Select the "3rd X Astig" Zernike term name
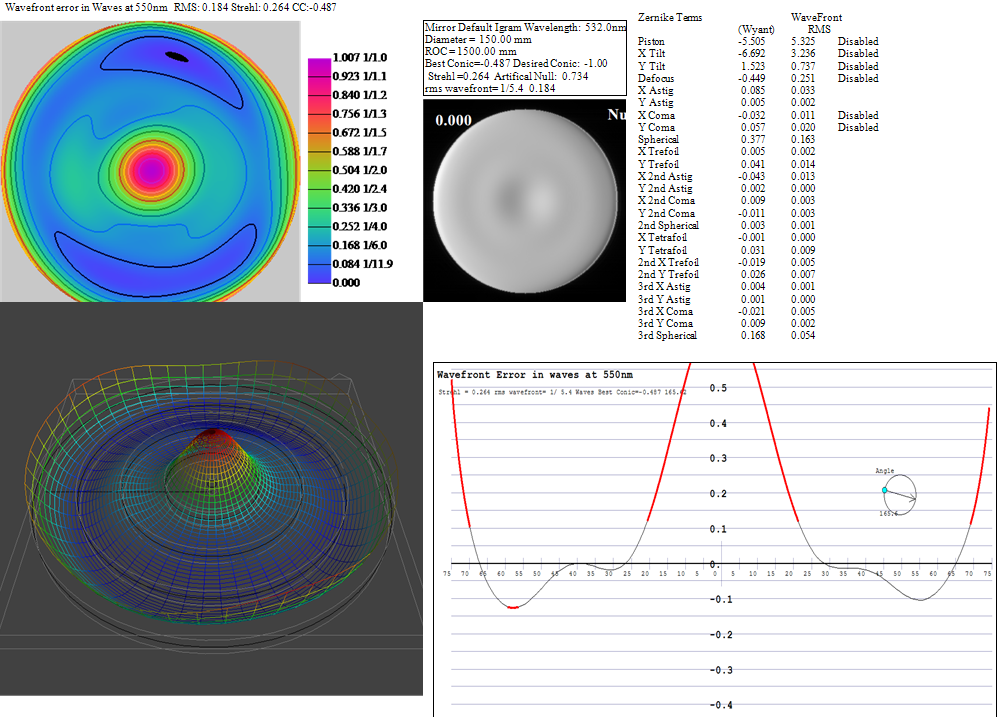The height and width of the screenshot is (717, 999). (664, 287)
